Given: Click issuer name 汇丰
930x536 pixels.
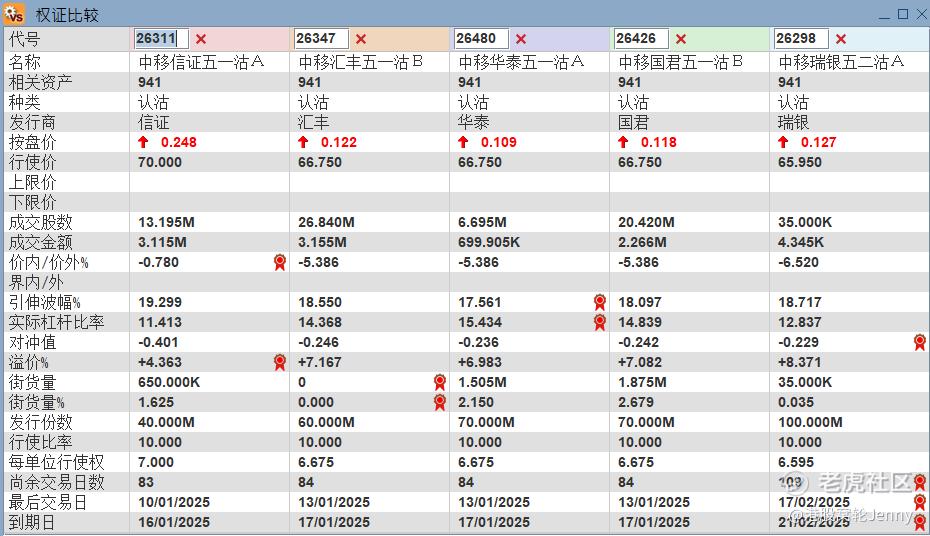Looking at the screenshot, I should coord(314,122).
